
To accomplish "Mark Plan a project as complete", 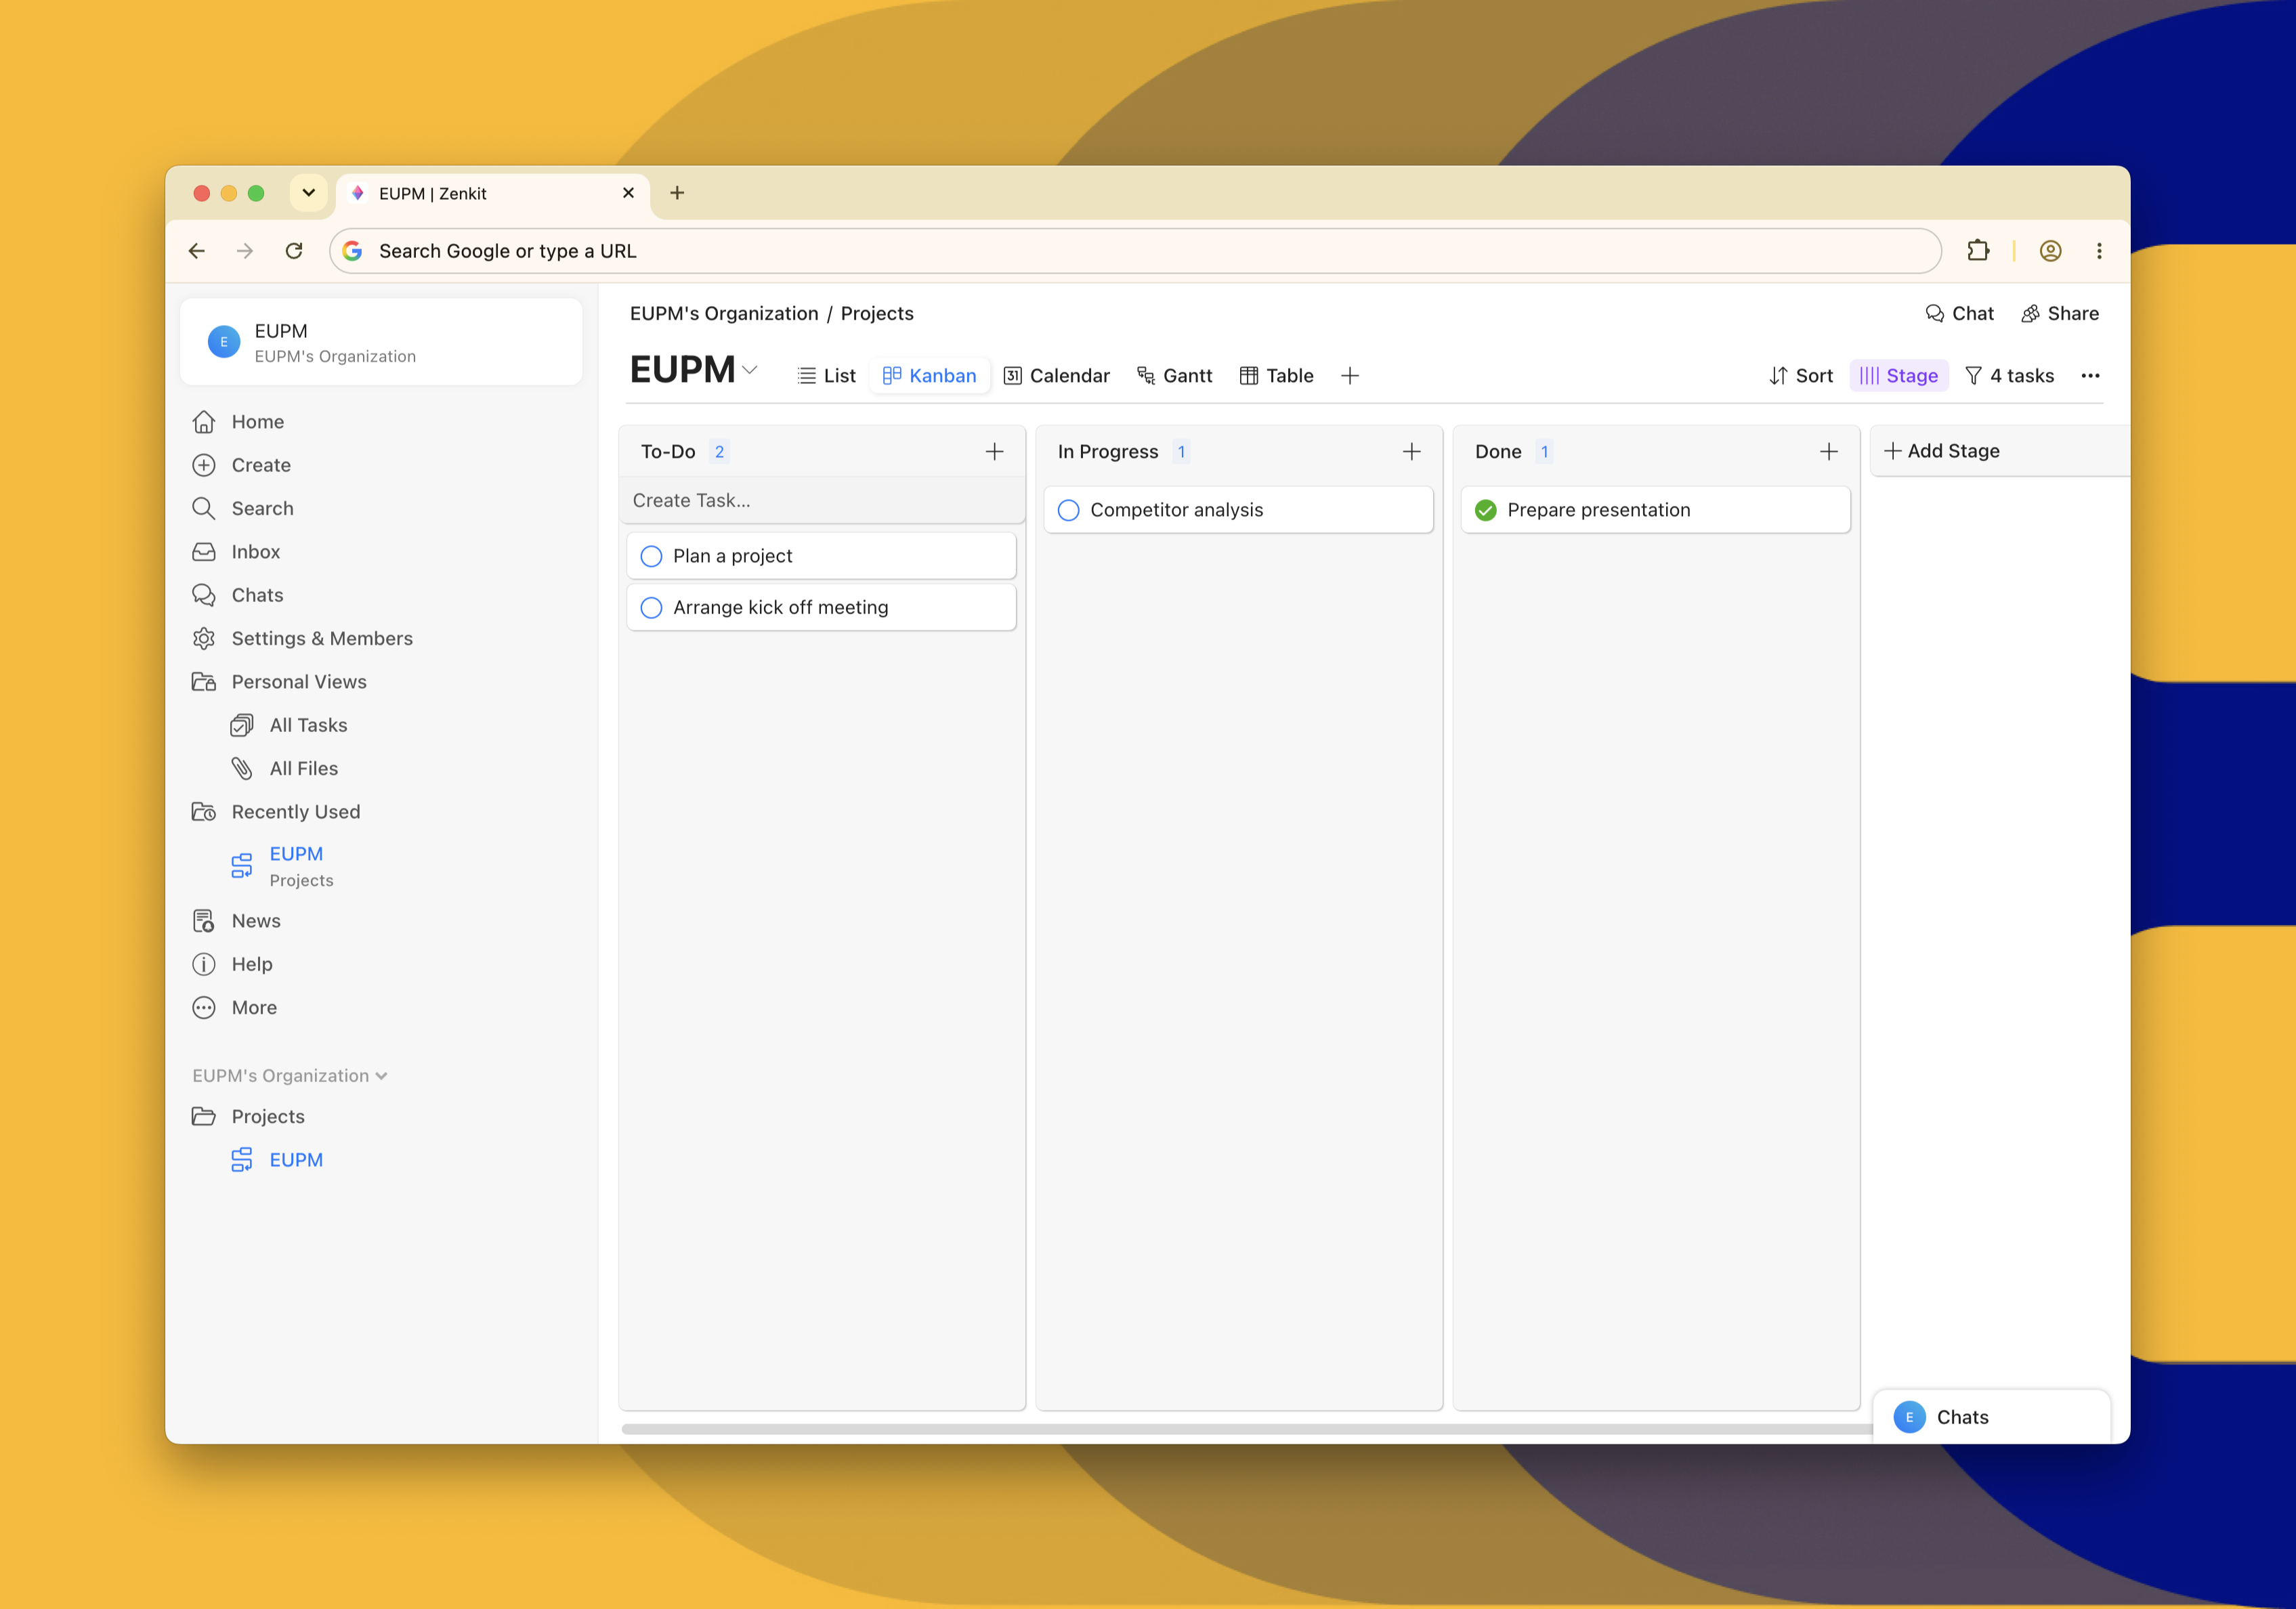I will (x=651, y=556).
